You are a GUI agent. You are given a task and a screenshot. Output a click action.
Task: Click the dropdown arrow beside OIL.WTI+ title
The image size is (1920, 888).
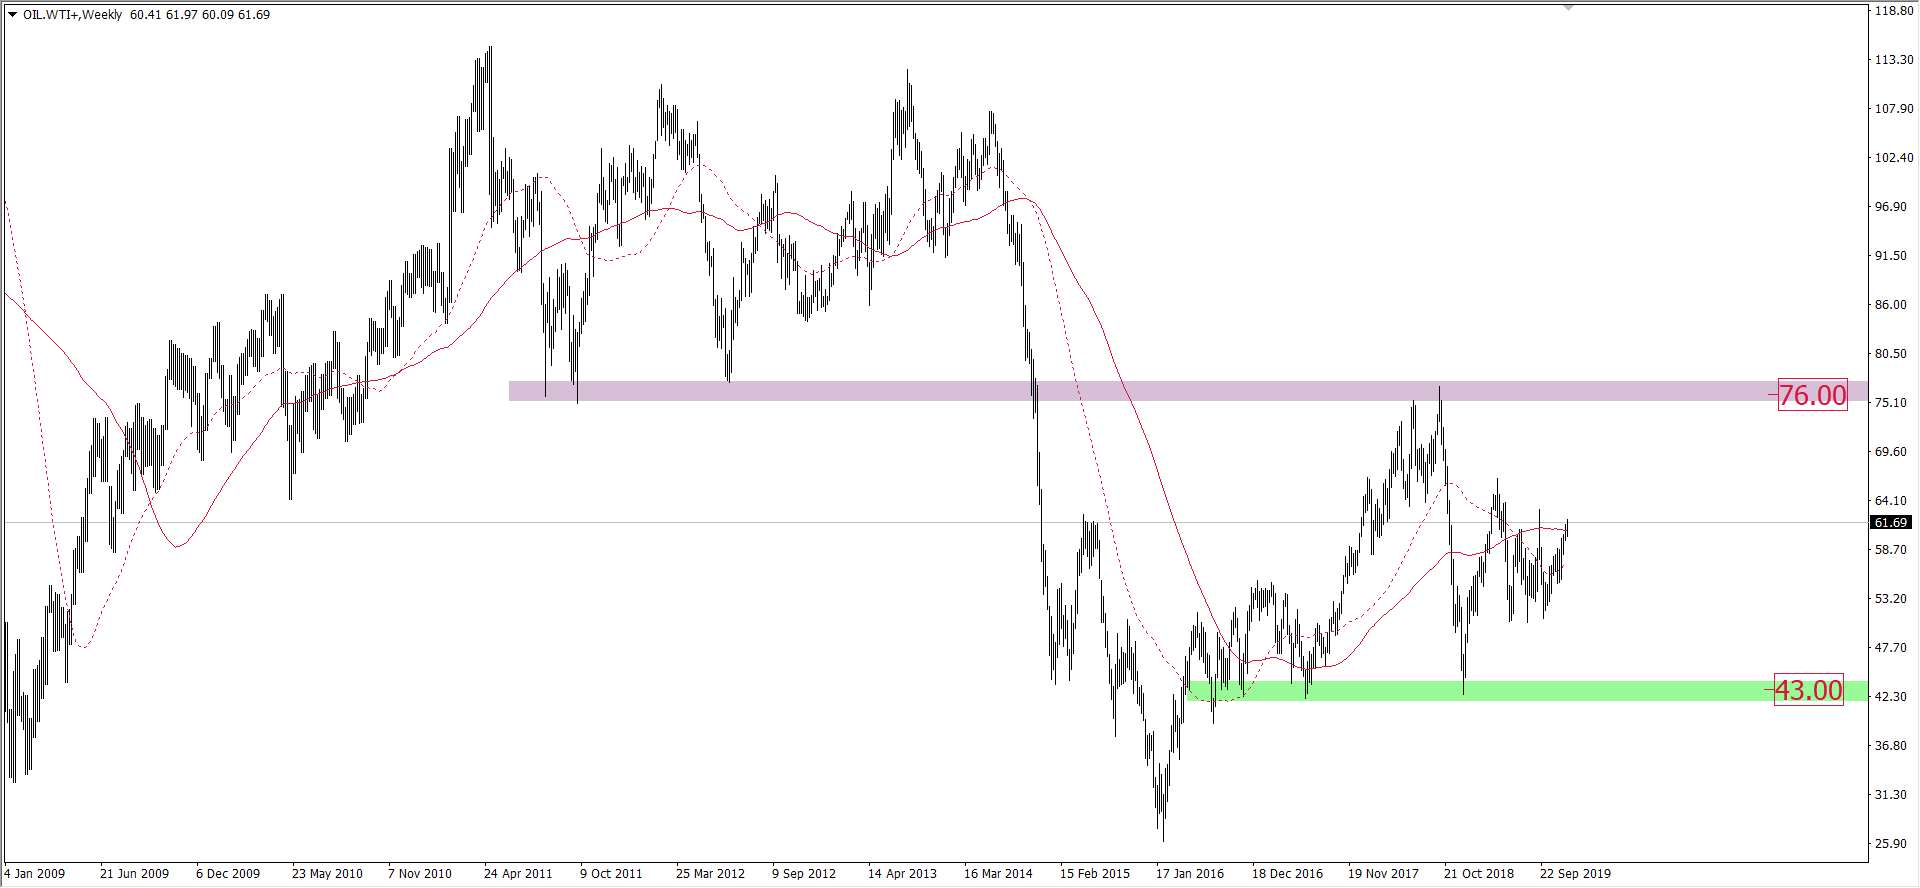click(x=13, y=15)
